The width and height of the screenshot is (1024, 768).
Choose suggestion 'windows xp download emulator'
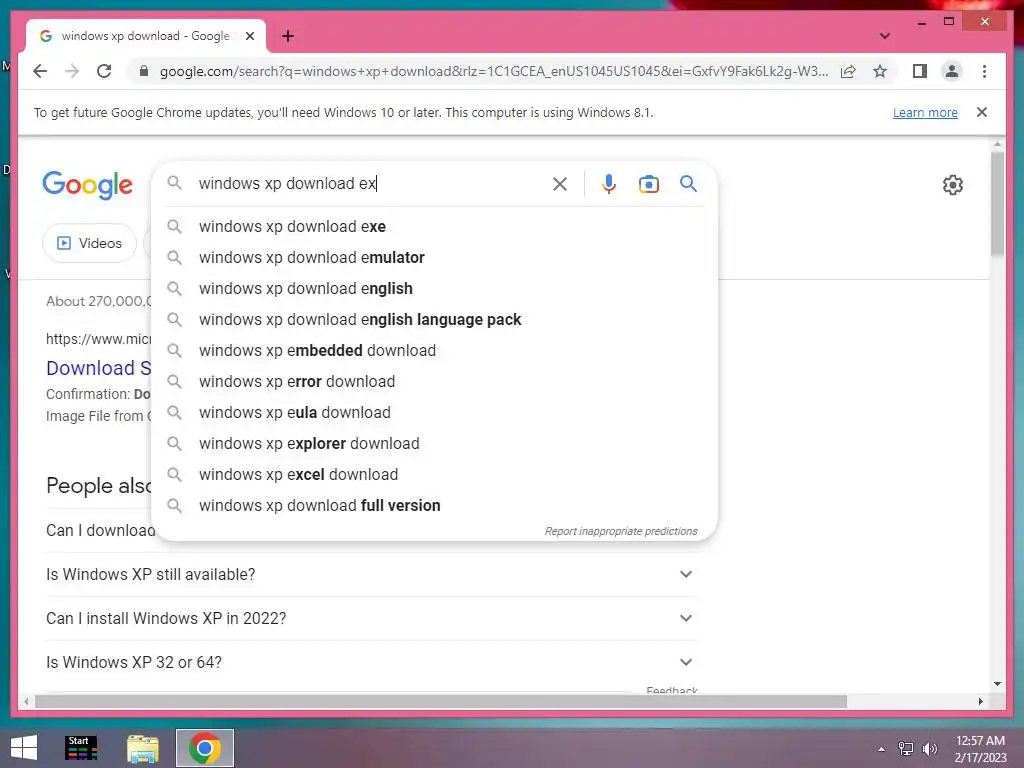[434, 257]
